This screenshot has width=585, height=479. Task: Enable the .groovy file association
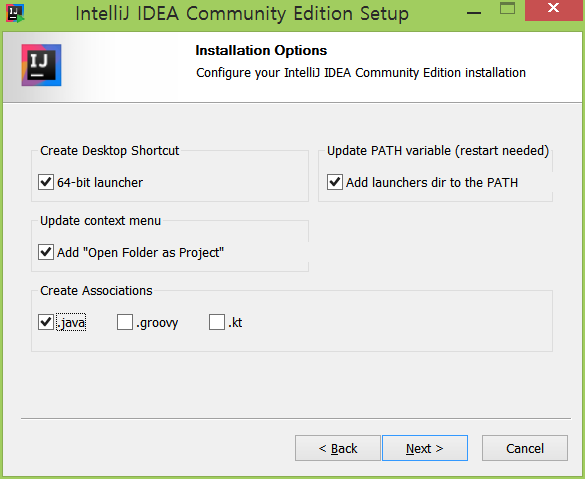pos(125,322)
